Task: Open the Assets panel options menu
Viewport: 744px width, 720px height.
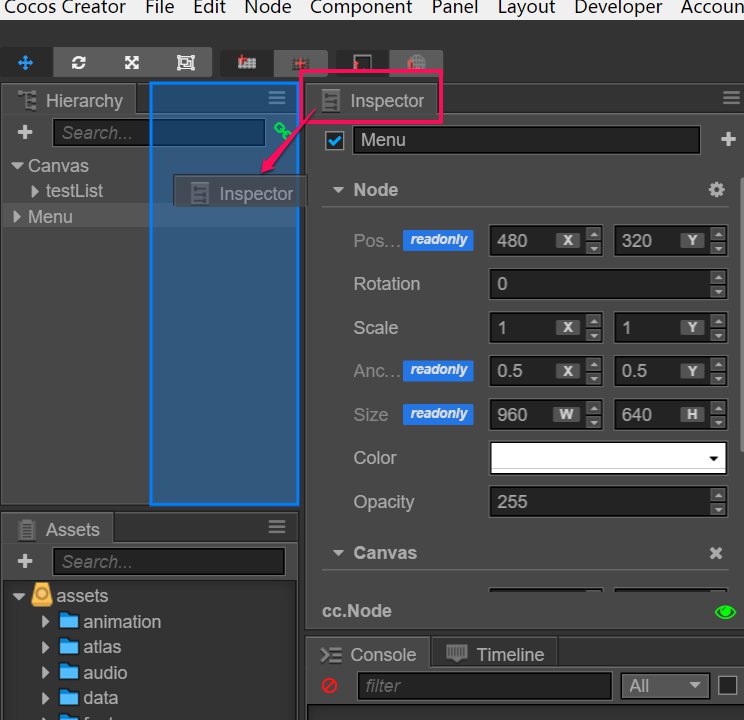Action: (x=277, y=526)
